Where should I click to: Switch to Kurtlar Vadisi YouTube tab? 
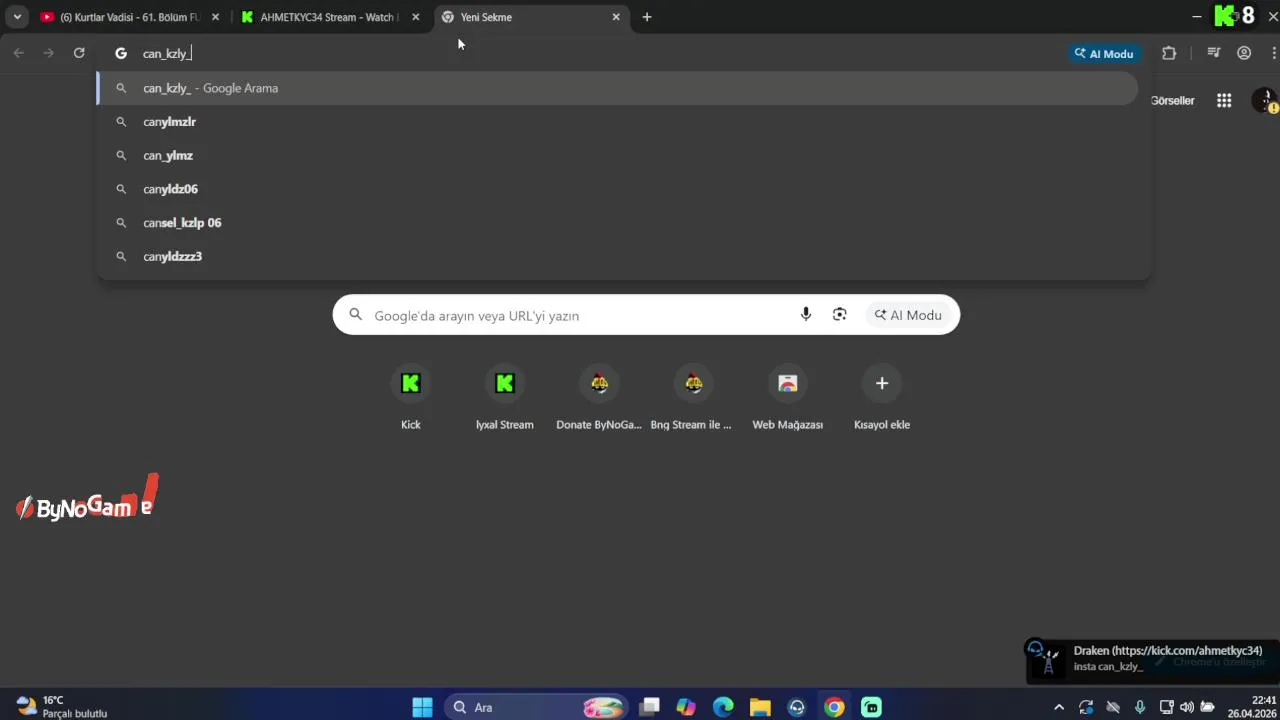(x=130, y=17)
